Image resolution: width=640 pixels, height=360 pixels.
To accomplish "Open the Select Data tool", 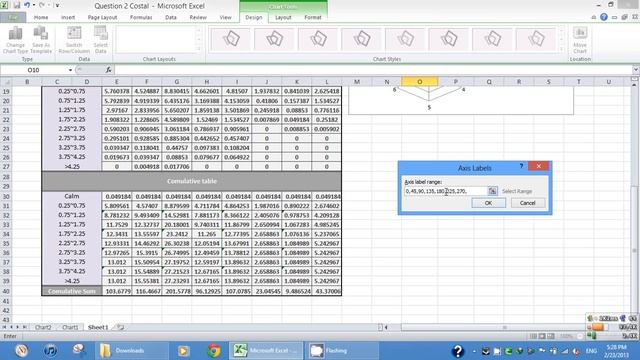I will 100,40.
